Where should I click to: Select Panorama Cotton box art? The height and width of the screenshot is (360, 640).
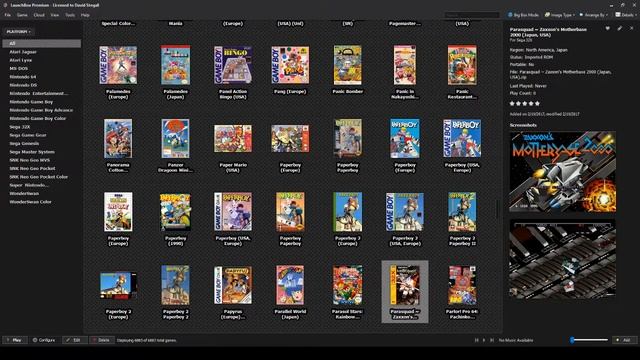point(118,138)
